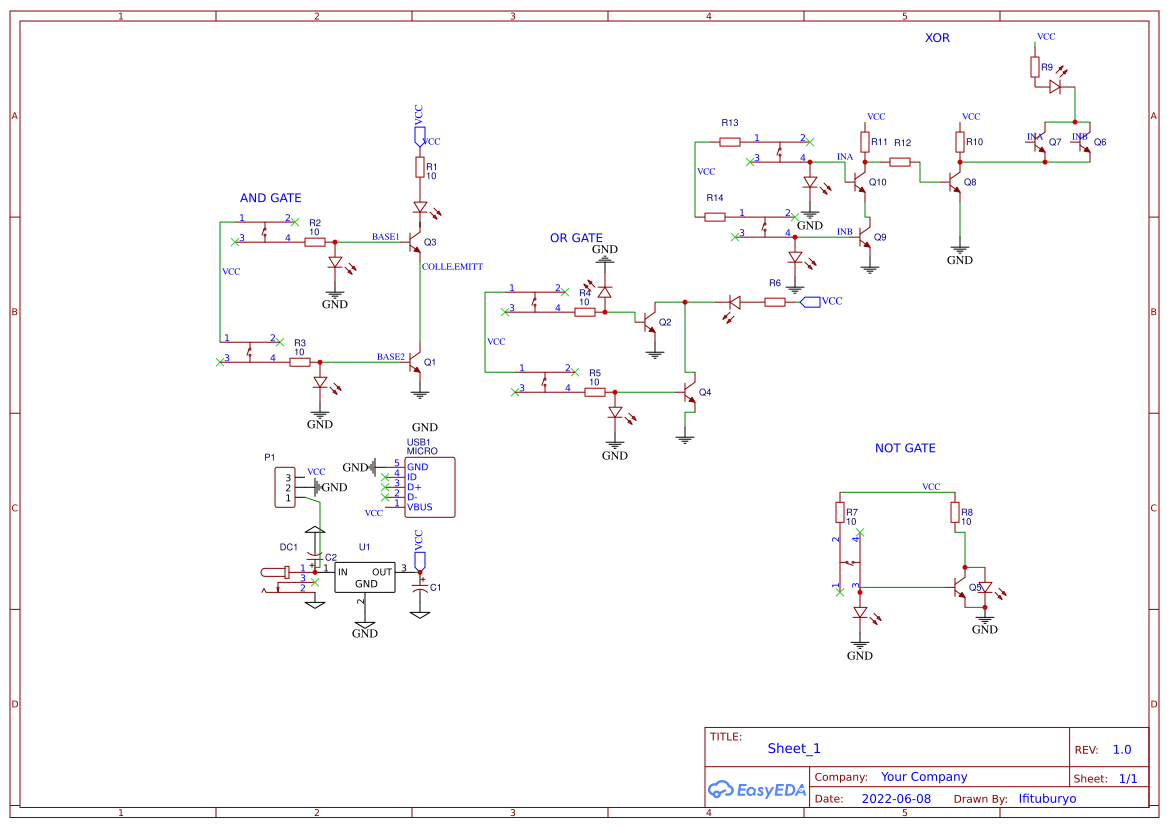The width and height of the screenshot is (1169, 828).
Task: Select resistor R13 symbol
Action: [x=730, y=142]
